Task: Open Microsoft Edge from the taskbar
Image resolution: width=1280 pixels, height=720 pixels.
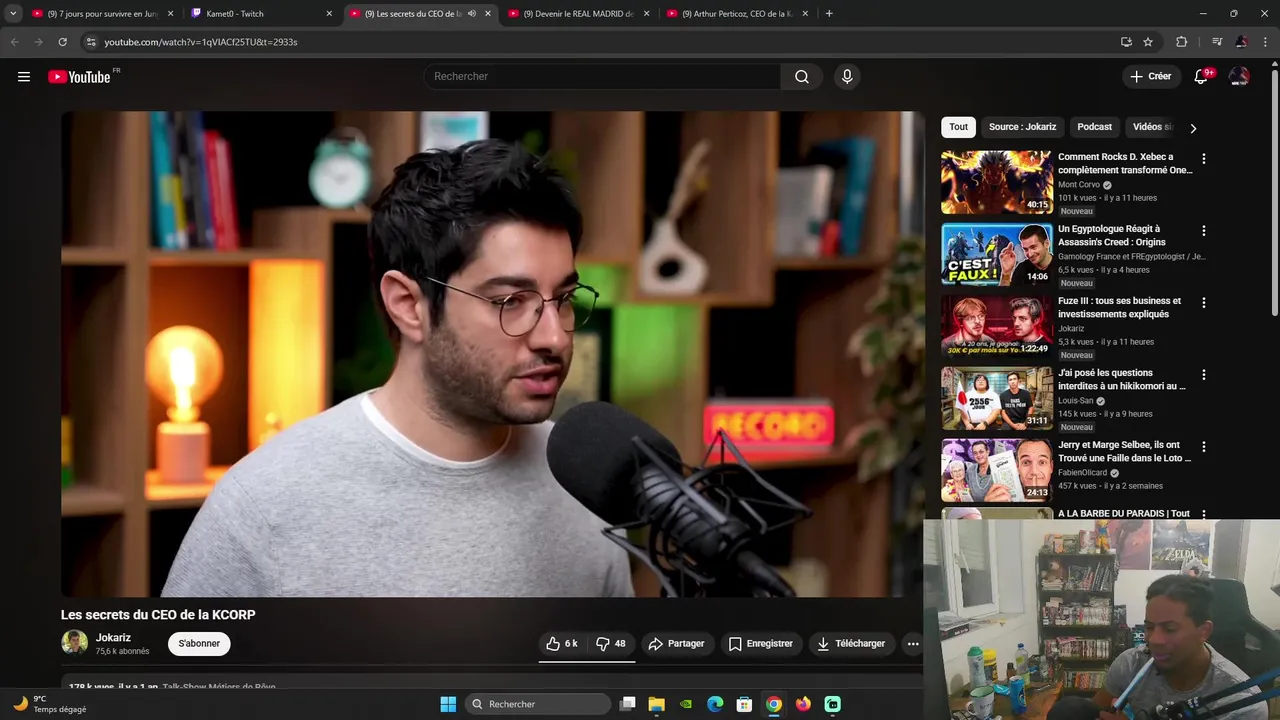Action: coord(715,704)
